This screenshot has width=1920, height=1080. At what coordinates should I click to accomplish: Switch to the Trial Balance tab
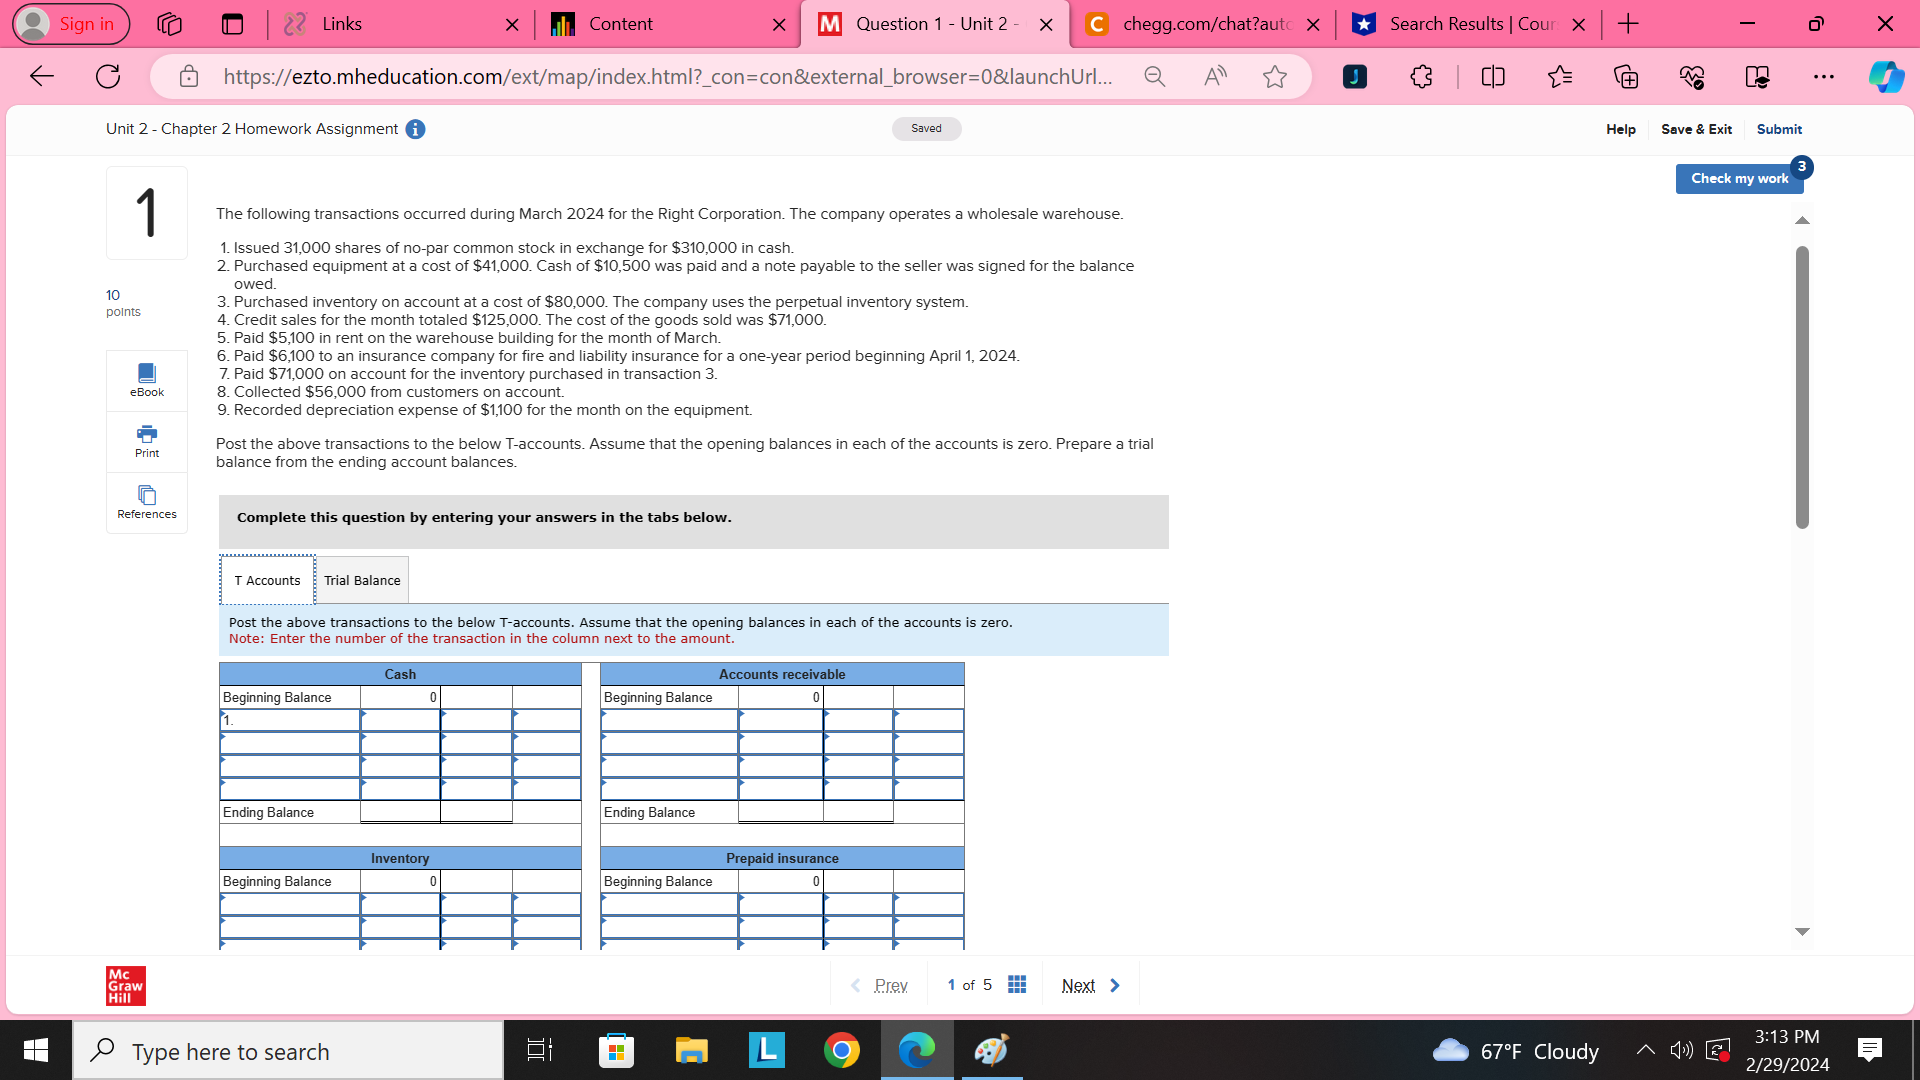(362, 580)
